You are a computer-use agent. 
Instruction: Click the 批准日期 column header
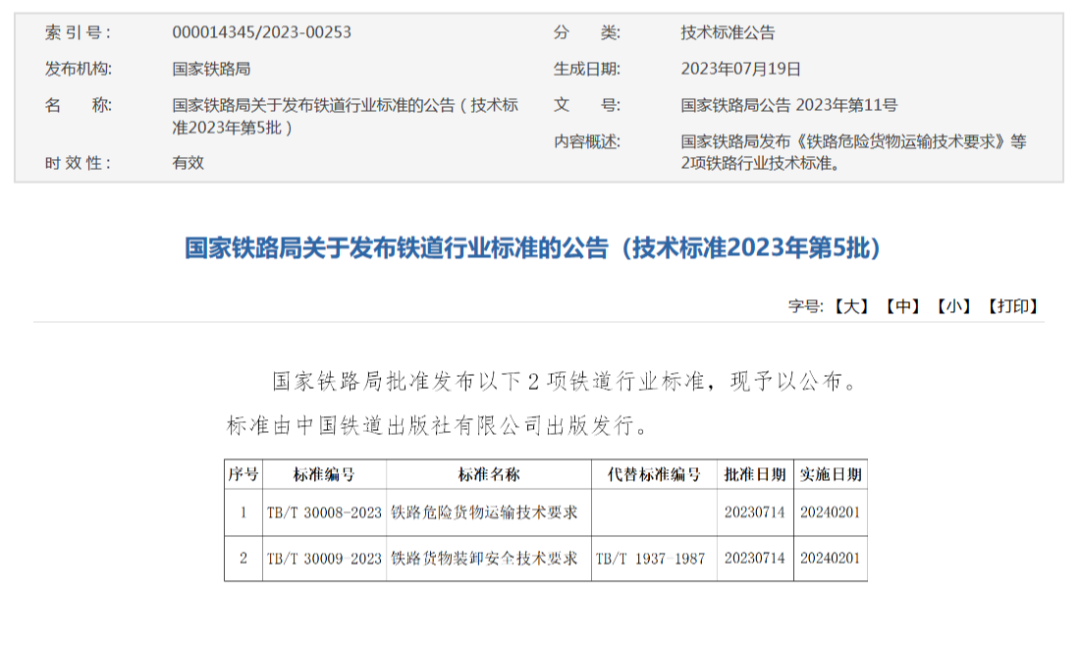coord(755,474)
